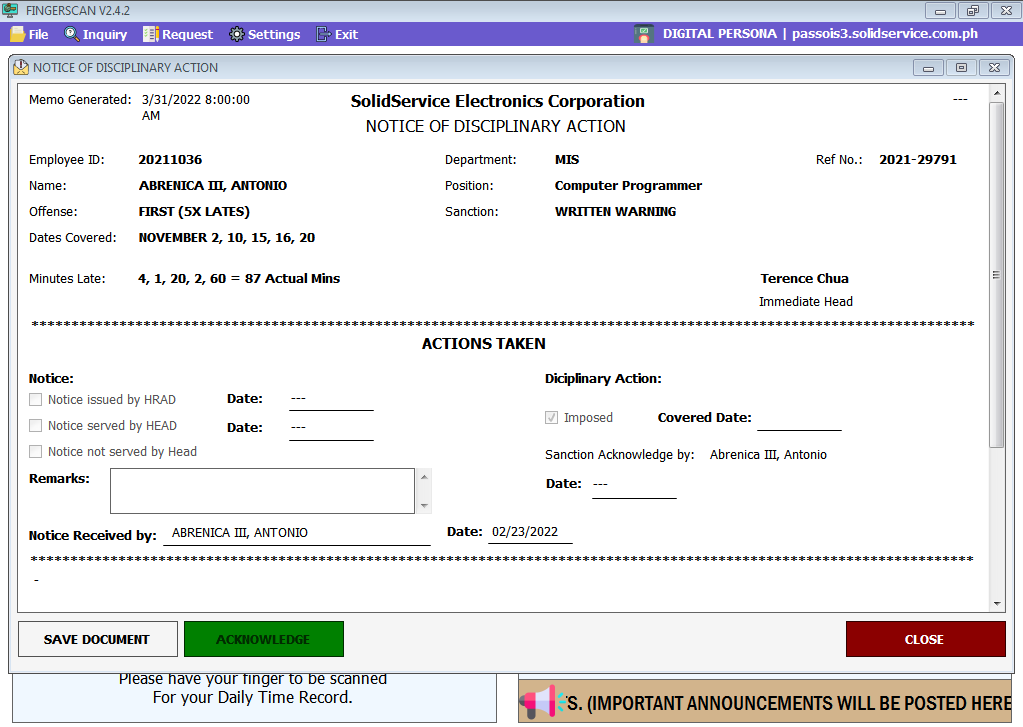The image size is (1023, 727).
Task: Click the Settings gear icon
Action: [236, 34]
